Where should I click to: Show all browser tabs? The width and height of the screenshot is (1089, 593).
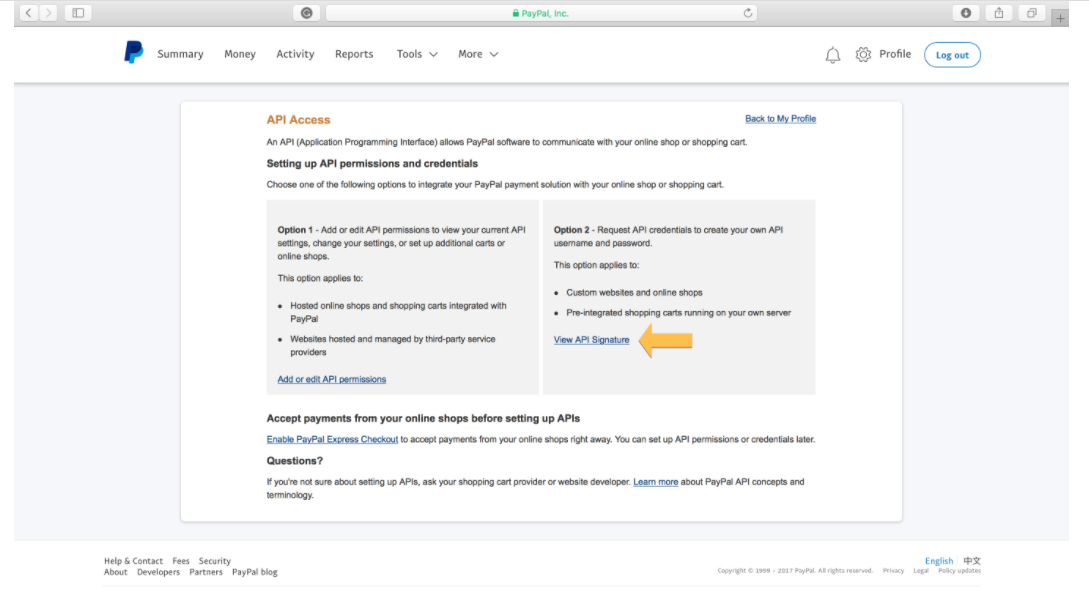point(1032,12)
